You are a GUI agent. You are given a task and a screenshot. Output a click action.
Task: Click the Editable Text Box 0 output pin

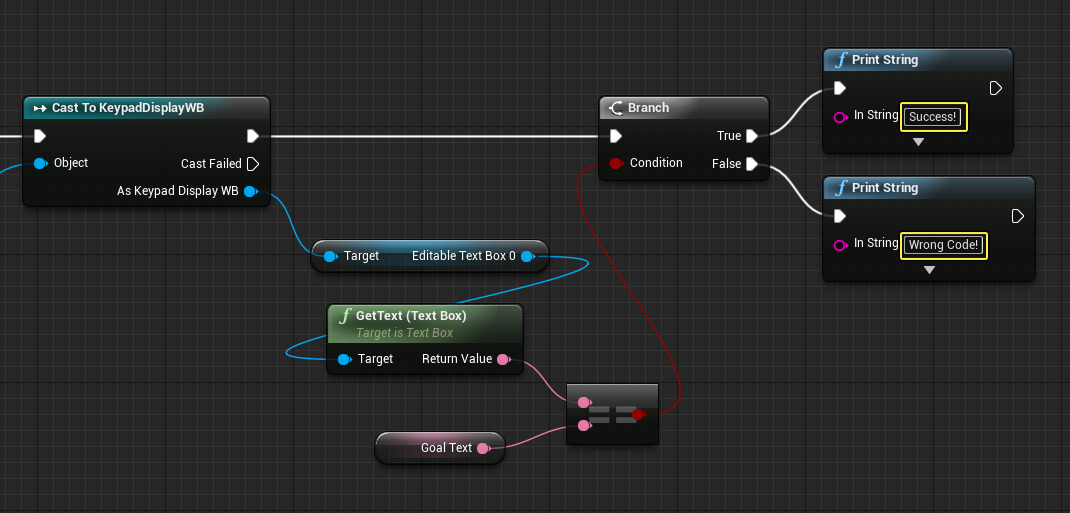tap(527, 256)
